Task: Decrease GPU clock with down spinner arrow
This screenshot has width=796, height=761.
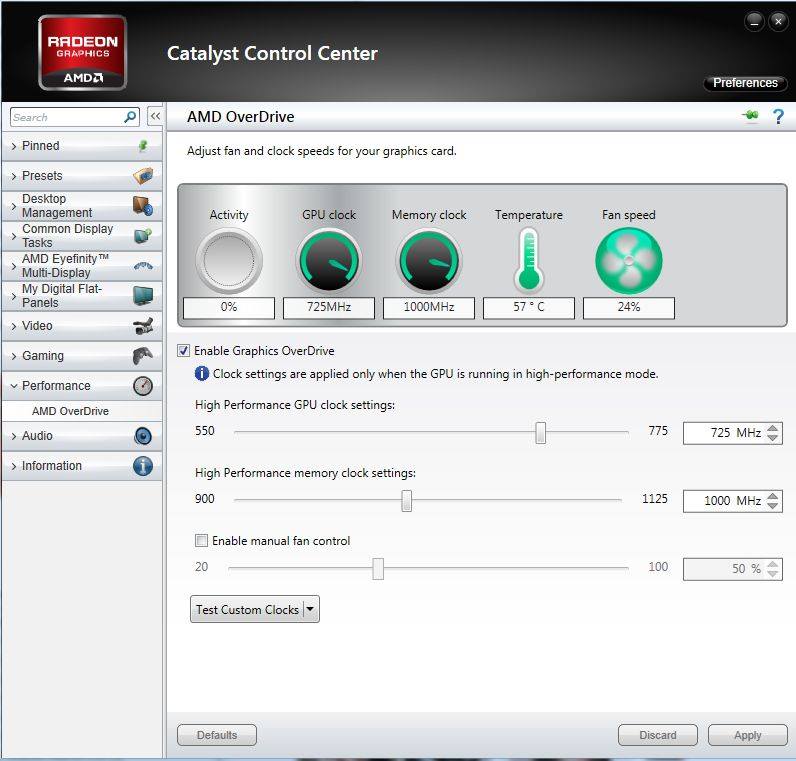Action: tap(773, 438)
